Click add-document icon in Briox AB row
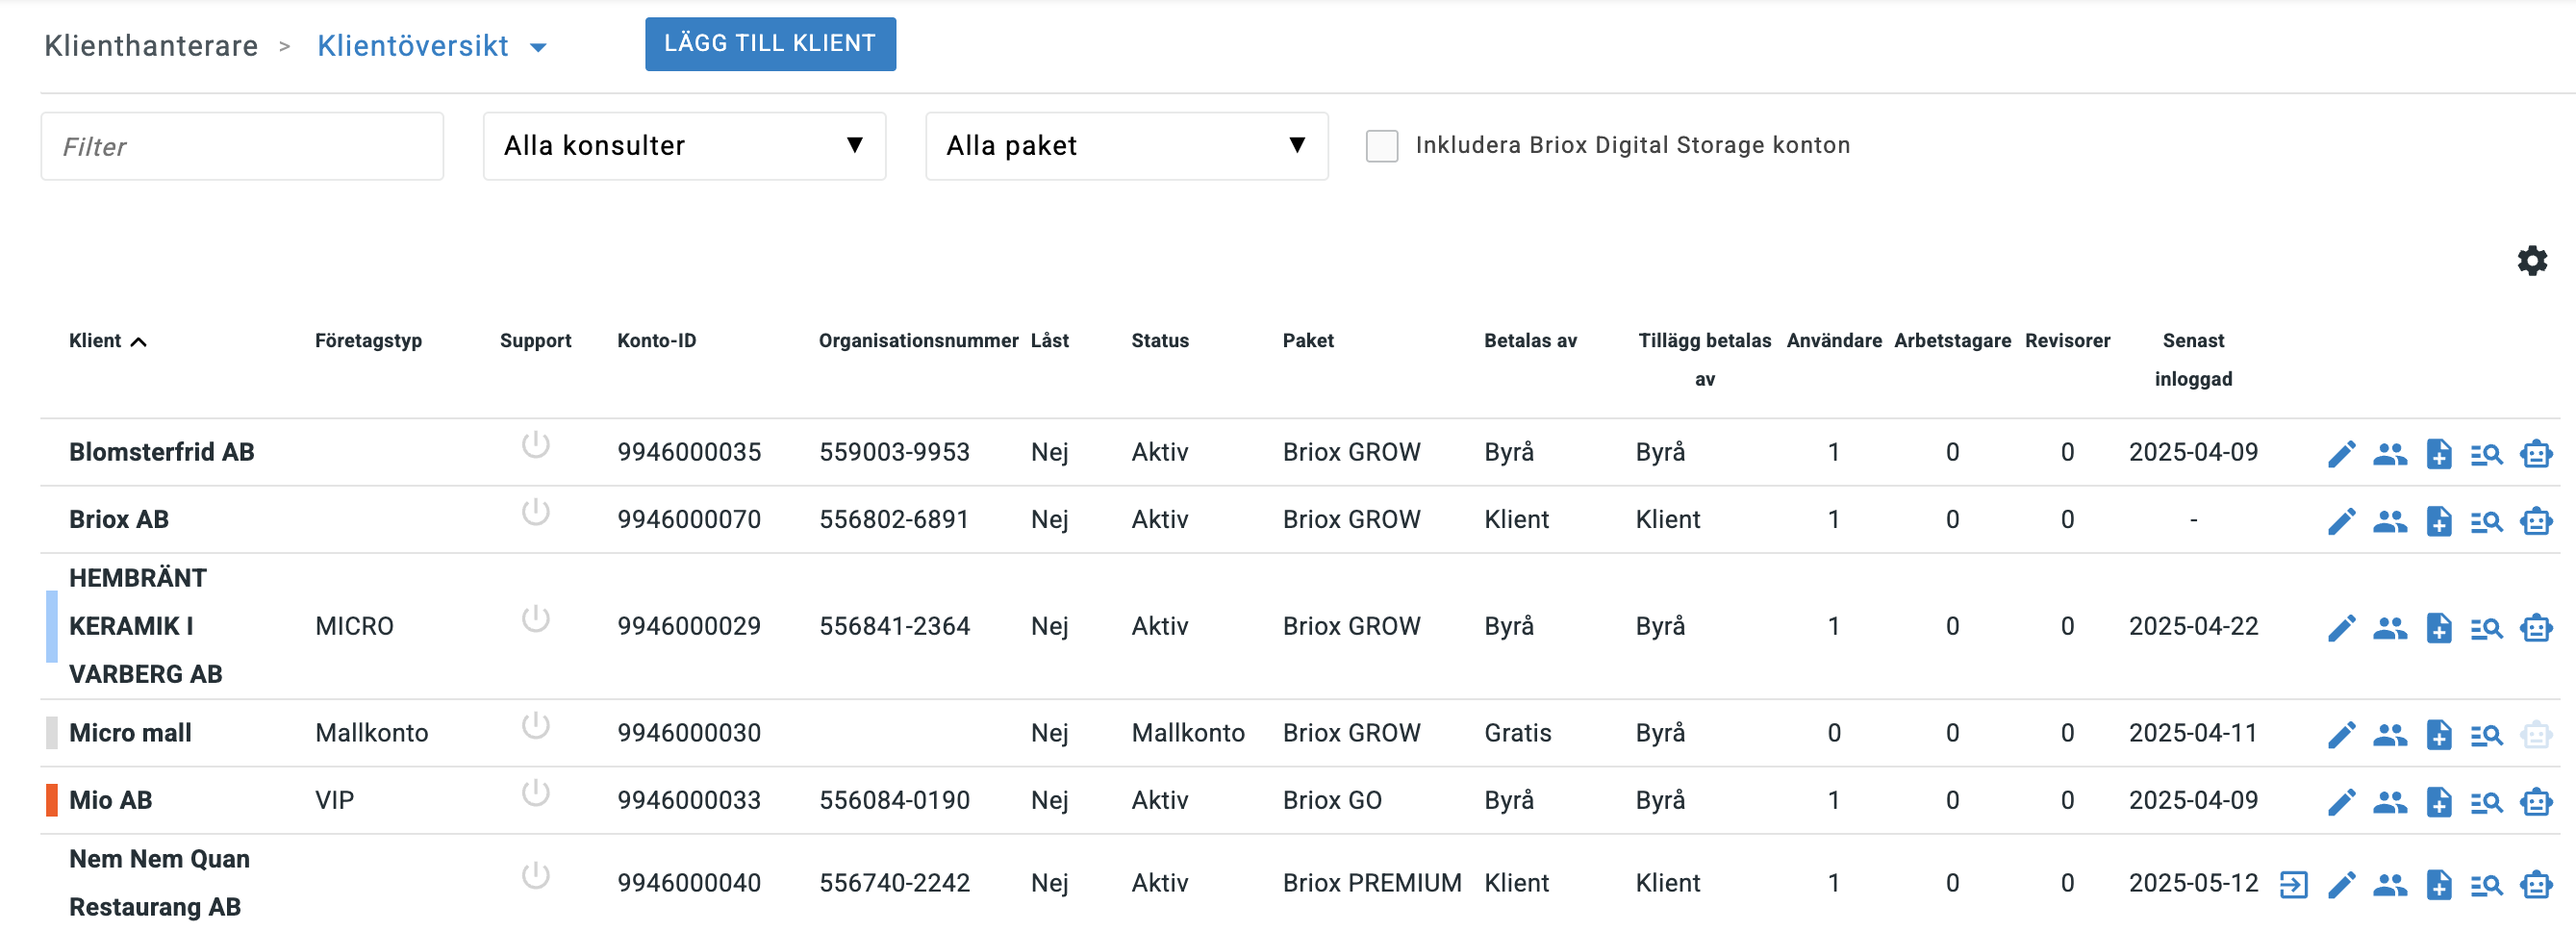This screenshot has height=931, width=2576. (x=2438, y=522)
